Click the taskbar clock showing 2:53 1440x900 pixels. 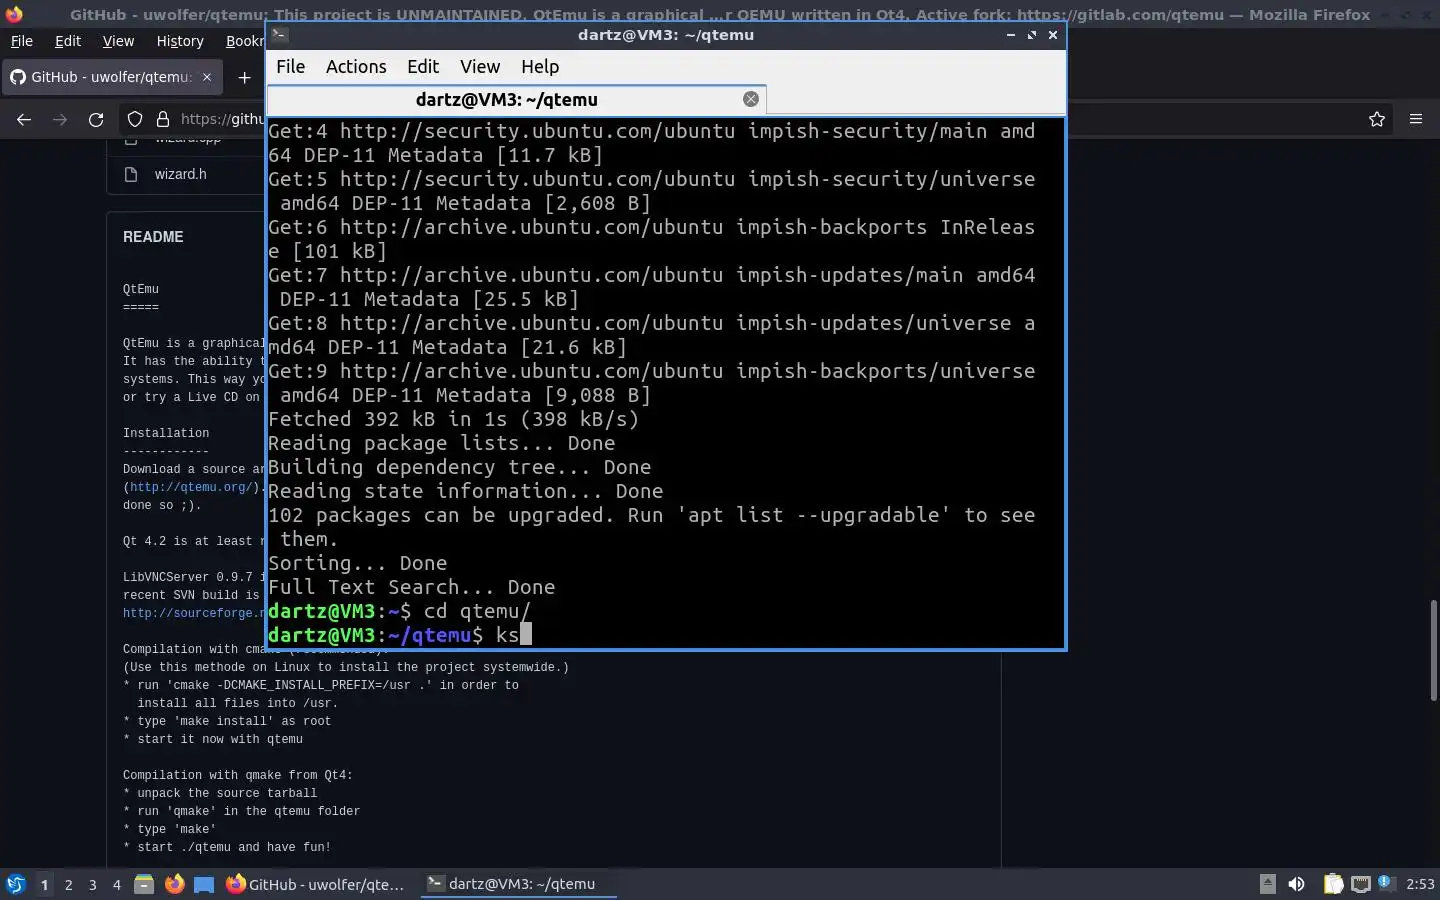coord(1420,884)
